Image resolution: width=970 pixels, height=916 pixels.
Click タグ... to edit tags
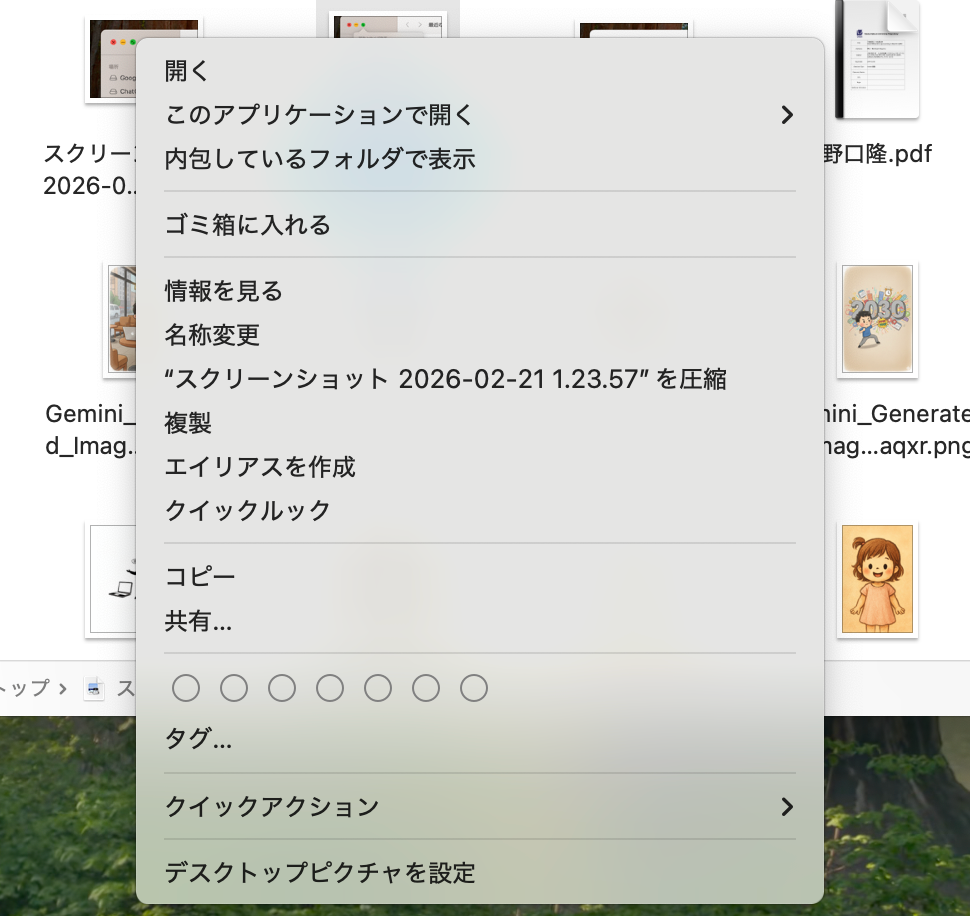coord(198,740)
